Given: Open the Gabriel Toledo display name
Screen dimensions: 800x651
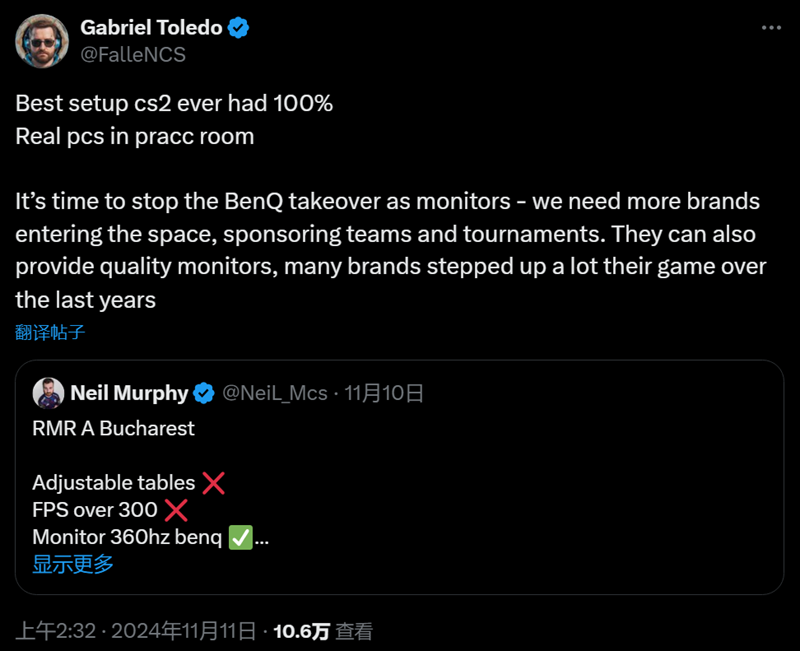Looking at the screenshot, I should tap(151, 28).
